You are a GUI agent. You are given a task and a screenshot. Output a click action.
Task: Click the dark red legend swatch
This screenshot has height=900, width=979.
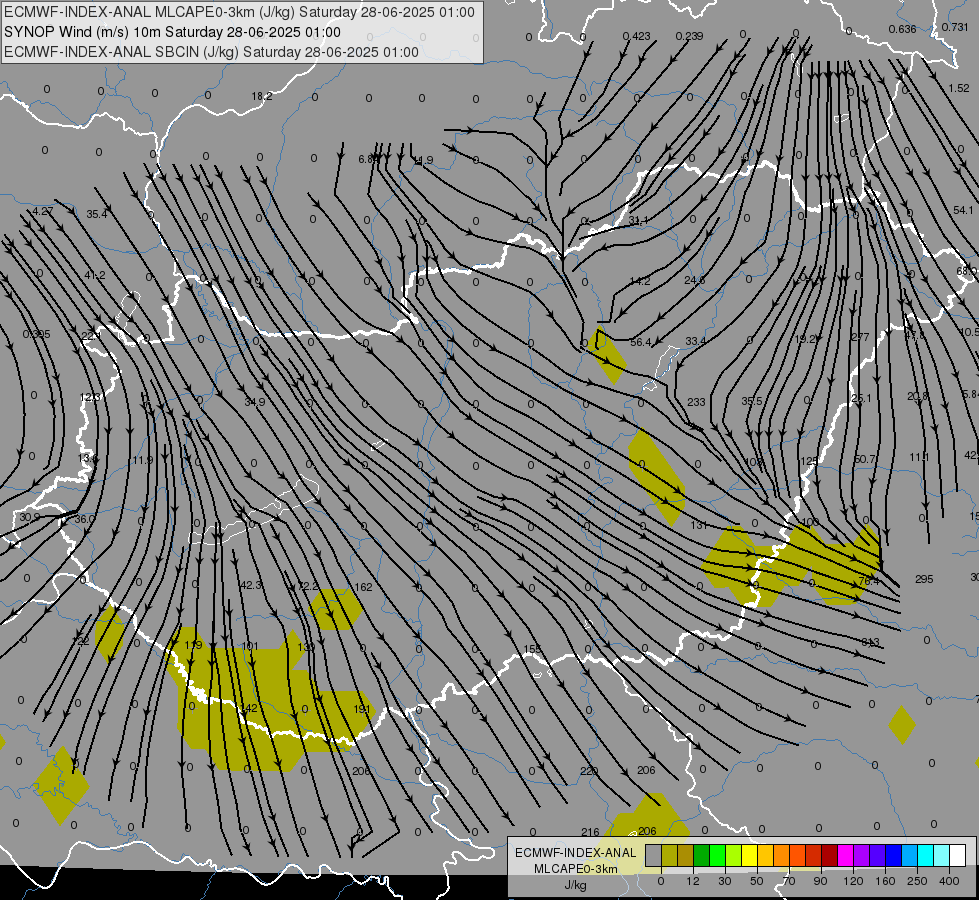pyautogui.click(x=830, y=856)
